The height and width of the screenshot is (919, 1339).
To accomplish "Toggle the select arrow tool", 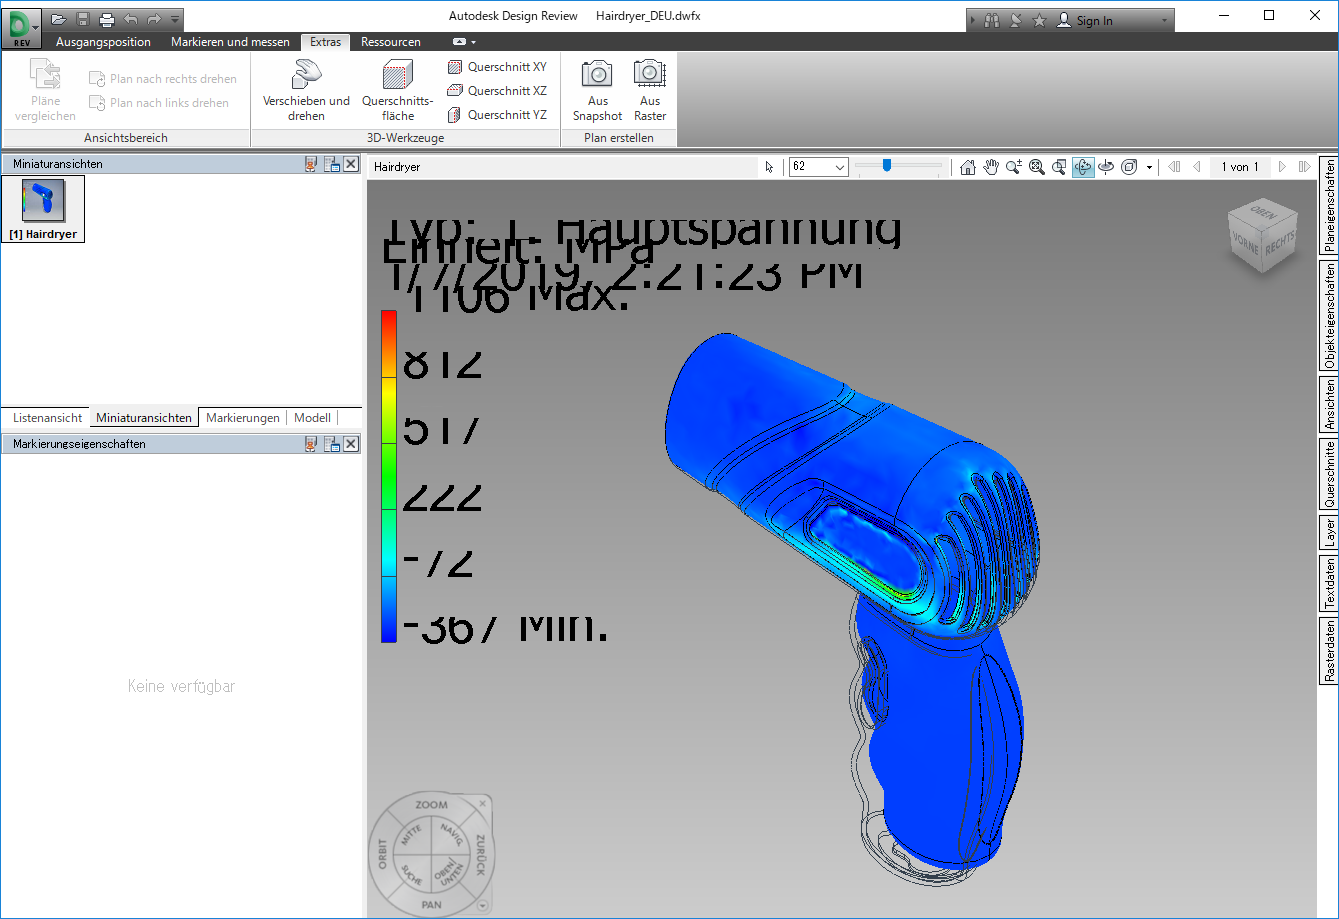I will tap(769, 167).
